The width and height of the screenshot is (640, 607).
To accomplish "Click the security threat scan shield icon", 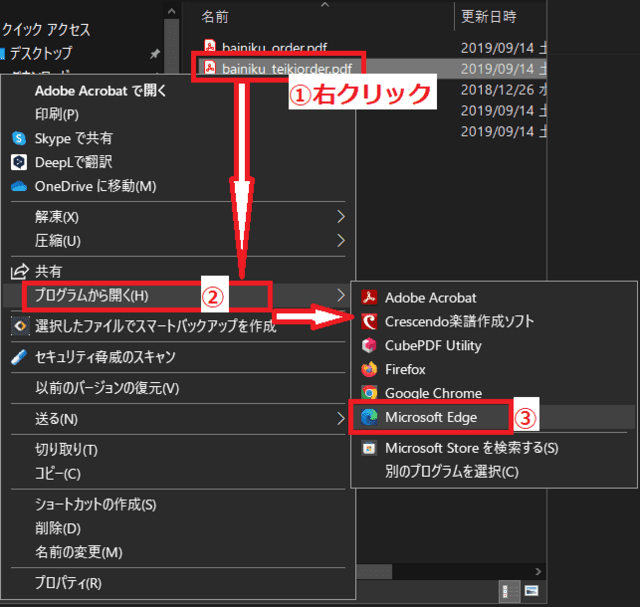I will coord(18,357).
